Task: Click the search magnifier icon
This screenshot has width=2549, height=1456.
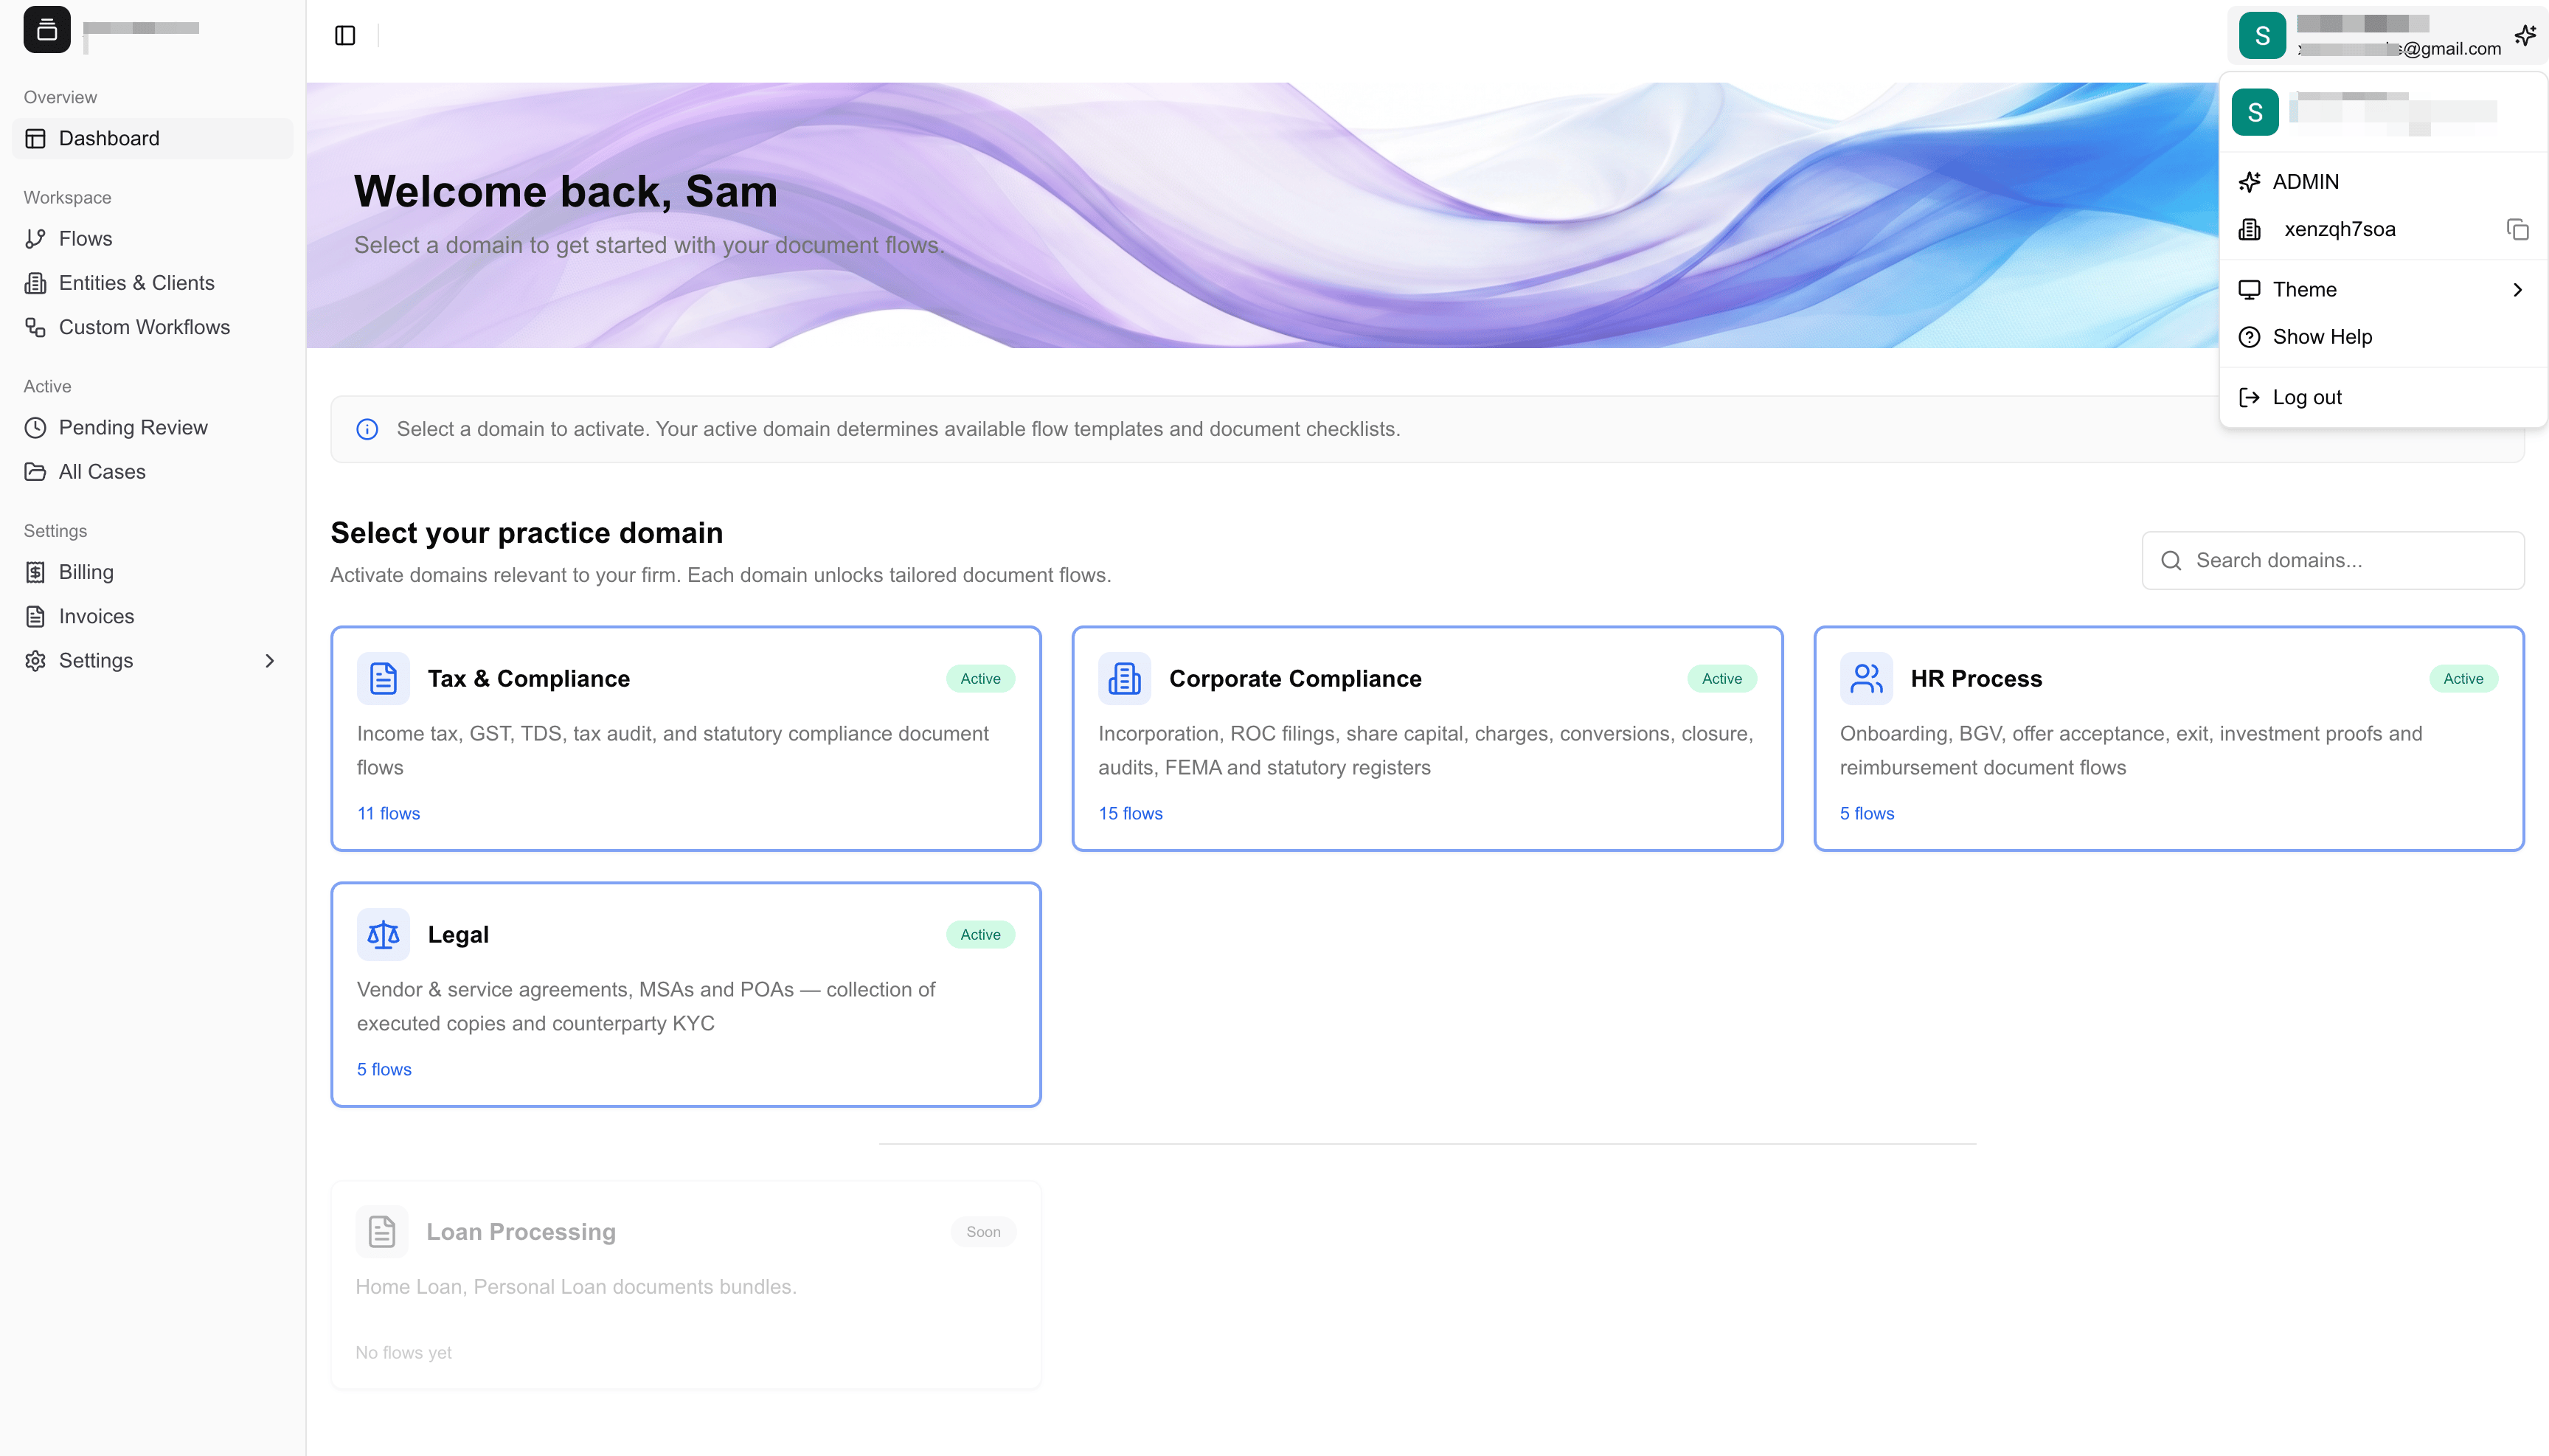Action: pos(2171,561)
